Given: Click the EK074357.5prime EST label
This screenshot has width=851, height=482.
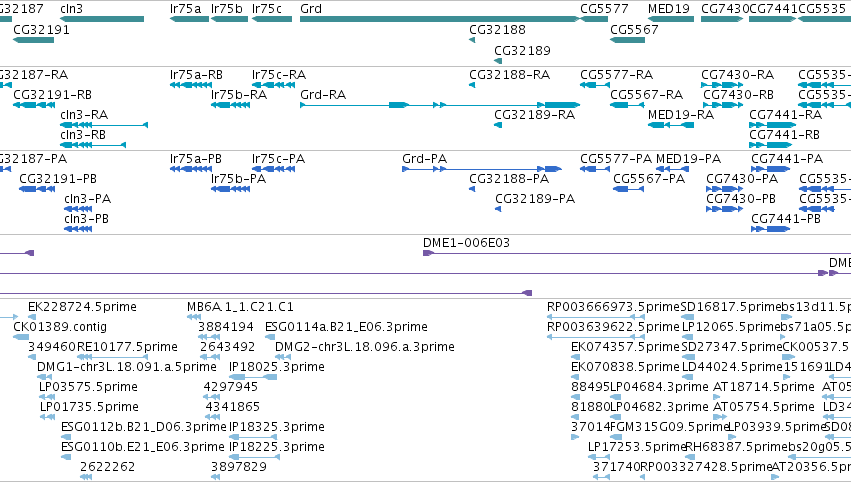Looking at the screenshot, I should (x=625, y=347).
